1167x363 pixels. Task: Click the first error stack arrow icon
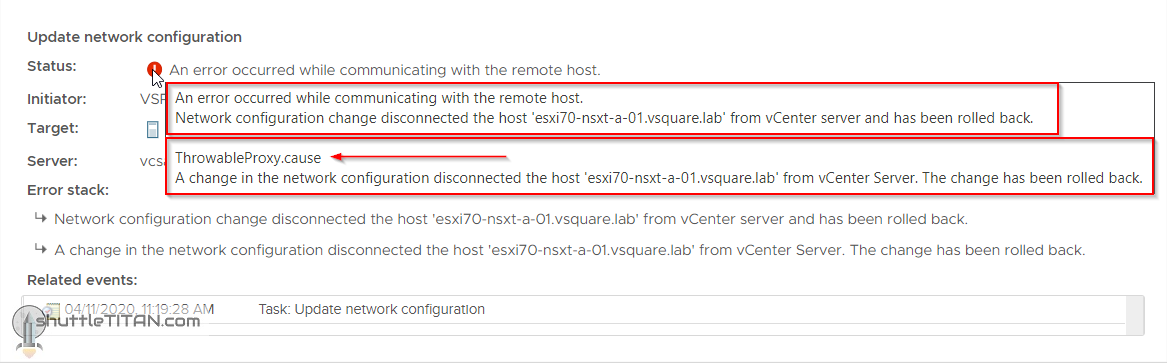pos(40,219)
